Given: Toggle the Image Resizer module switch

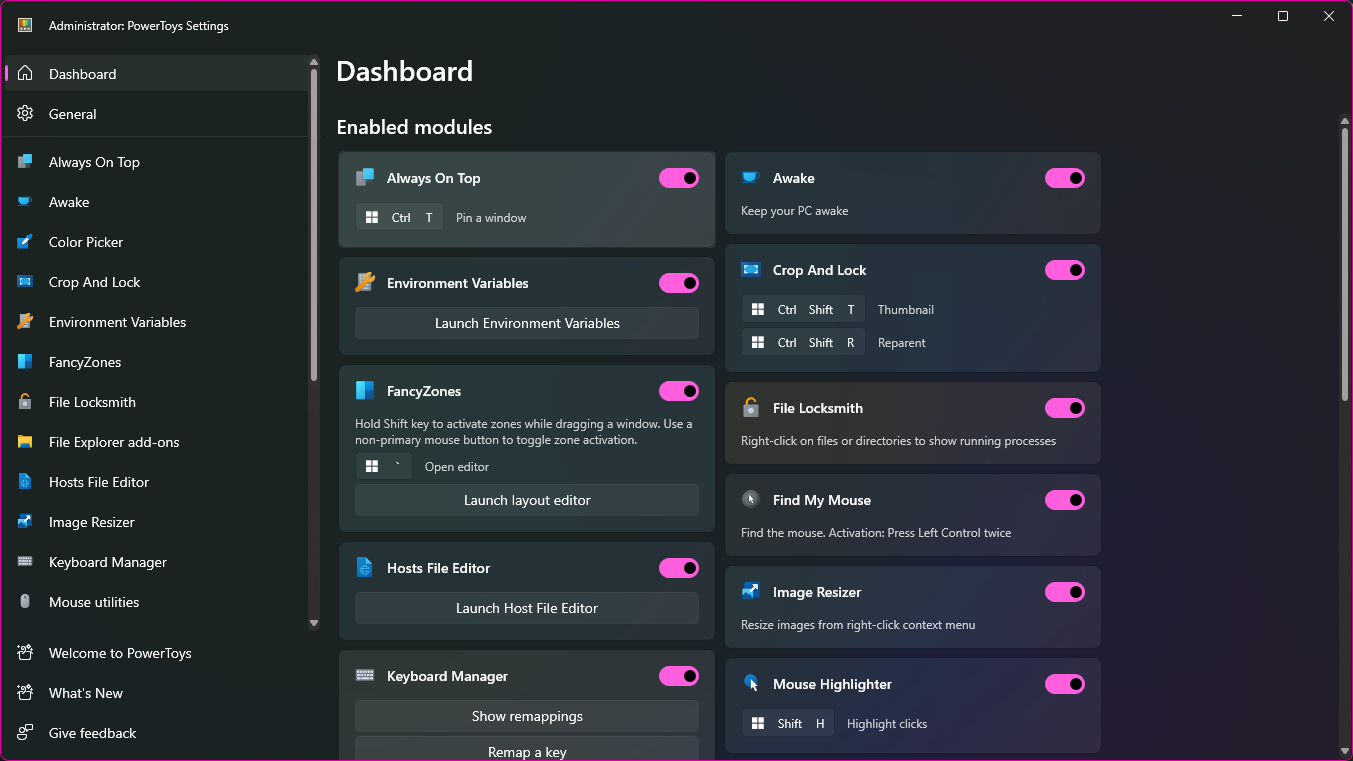Looking at the screenshot, I should click(1065, 592).
